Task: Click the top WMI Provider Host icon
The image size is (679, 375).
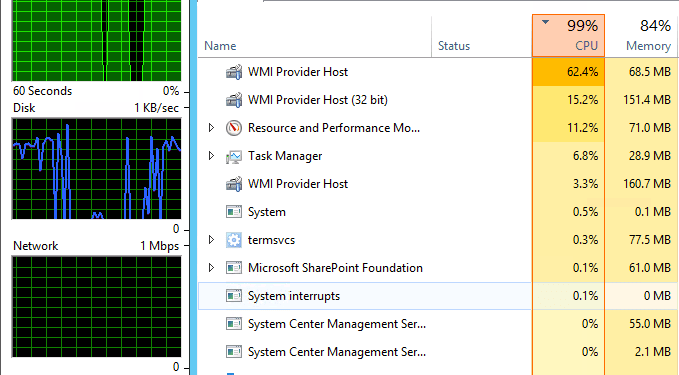Action: (234, 72)
